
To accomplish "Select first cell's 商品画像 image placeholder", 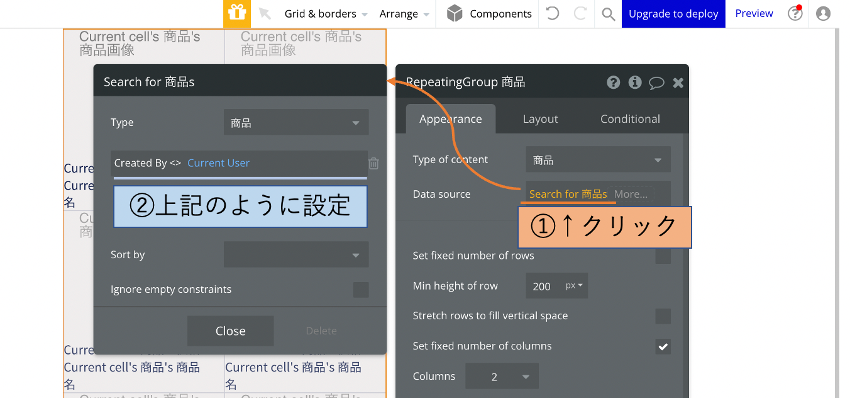I will (x=140, y=43).
